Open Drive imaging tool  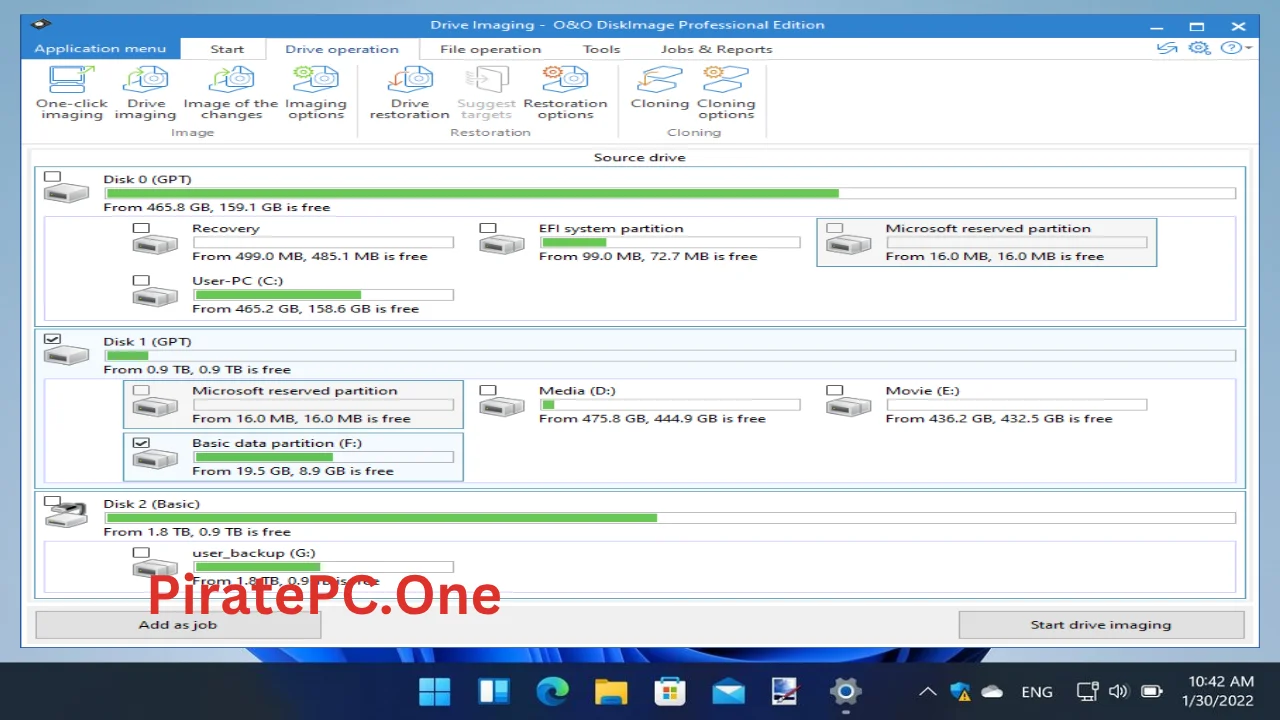point(146,93)
